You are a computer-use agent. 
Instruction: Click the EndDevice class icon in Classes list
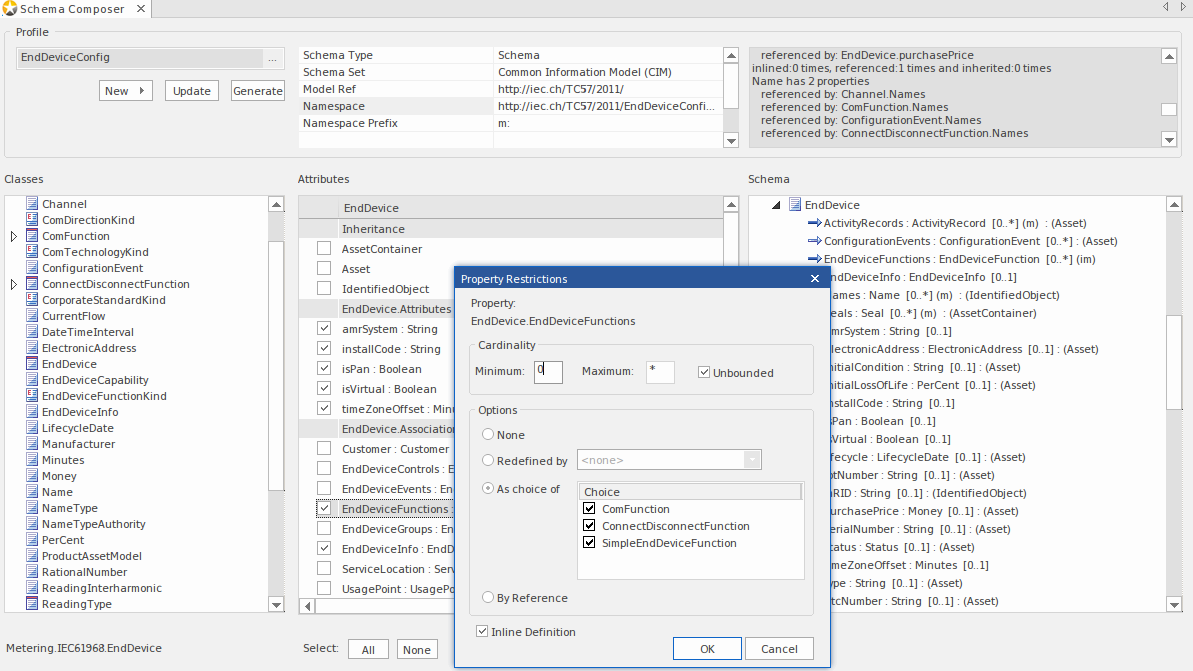point(32,364)
